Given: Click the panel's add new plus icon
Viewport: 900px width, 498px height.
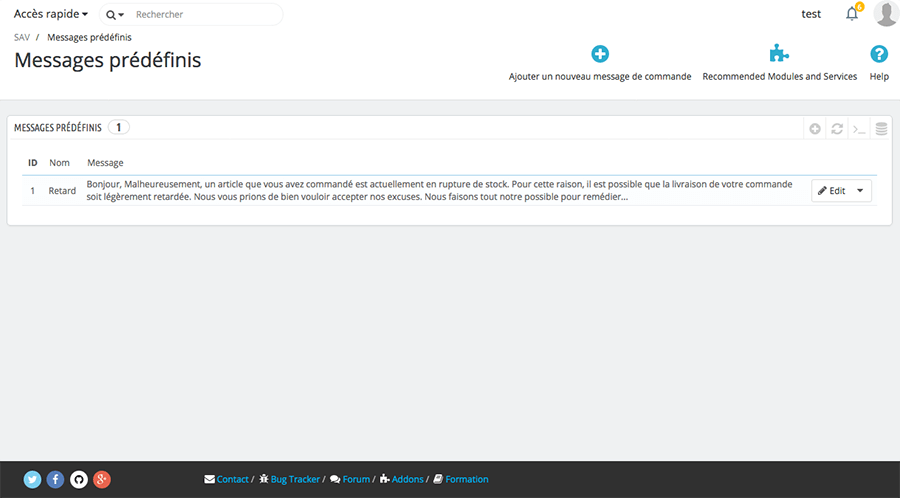Looking at the screenshot, I should (815, 128).
